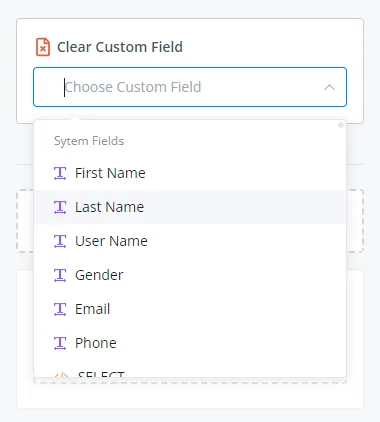Viewport: 380px width, 422px height.
Task: Click the text icon beside Last Name
Action: pos(60,207)
